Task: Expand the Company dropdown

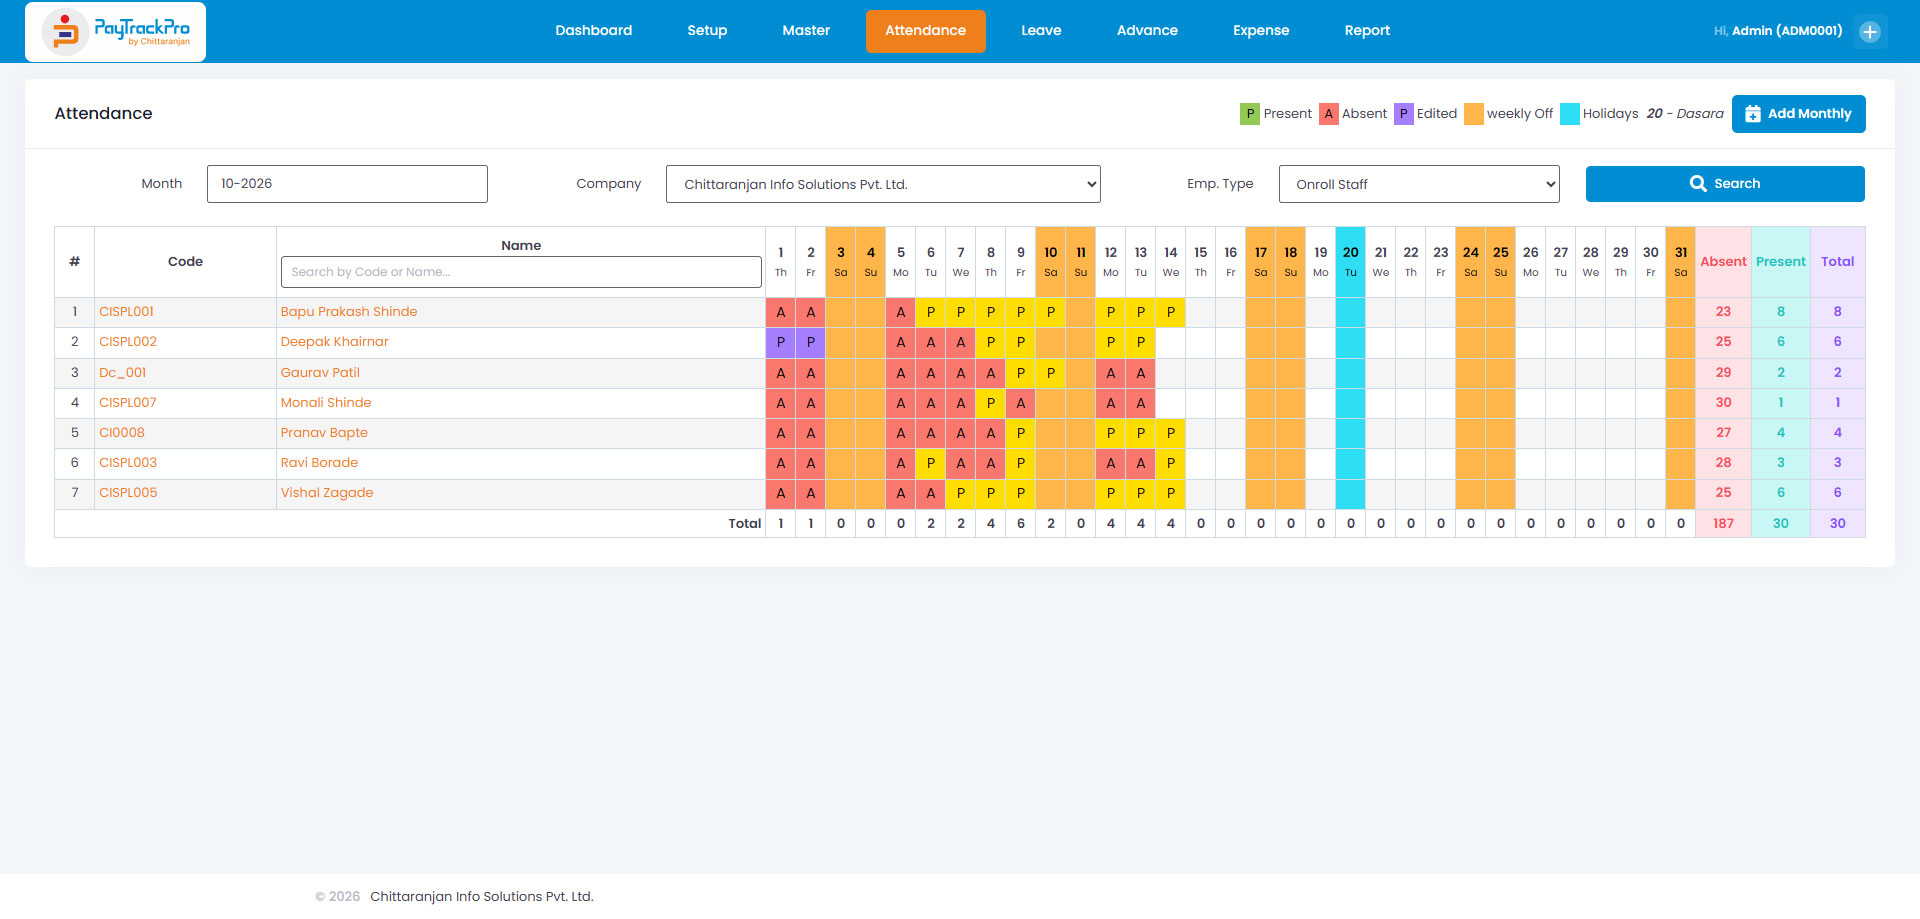Action: point(883,184)
